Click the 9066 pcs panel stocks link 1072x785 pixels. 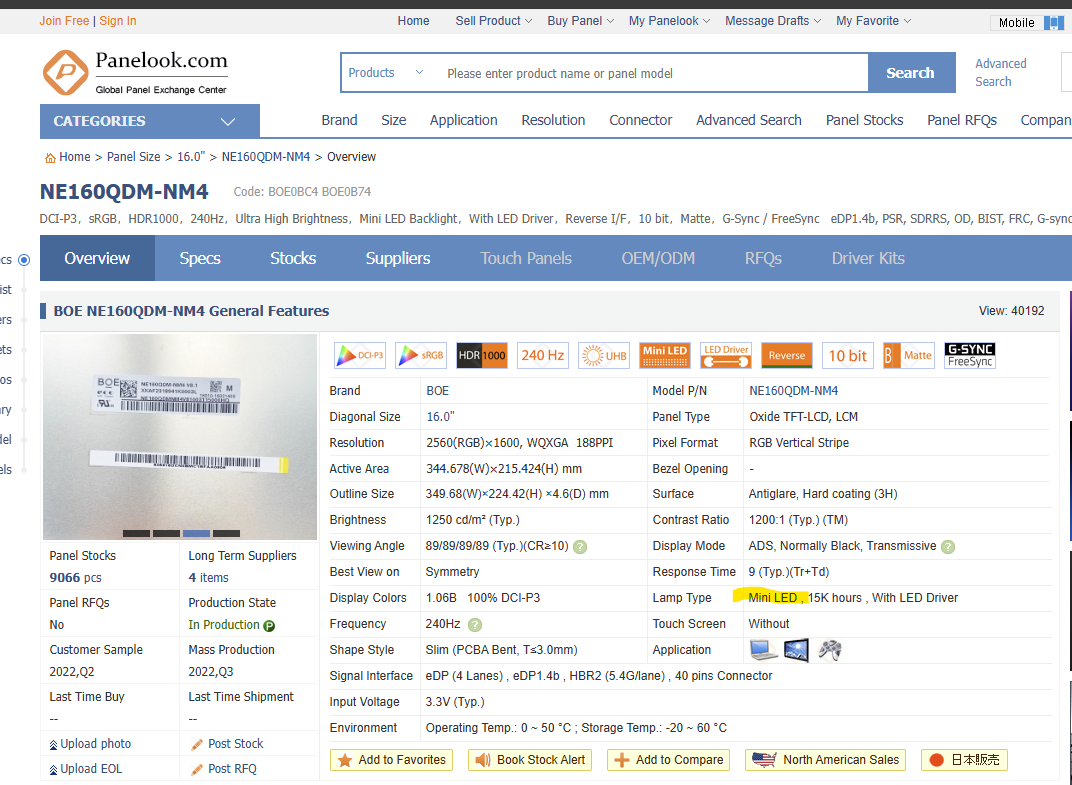pyautogui.click(x=75, y=578)
